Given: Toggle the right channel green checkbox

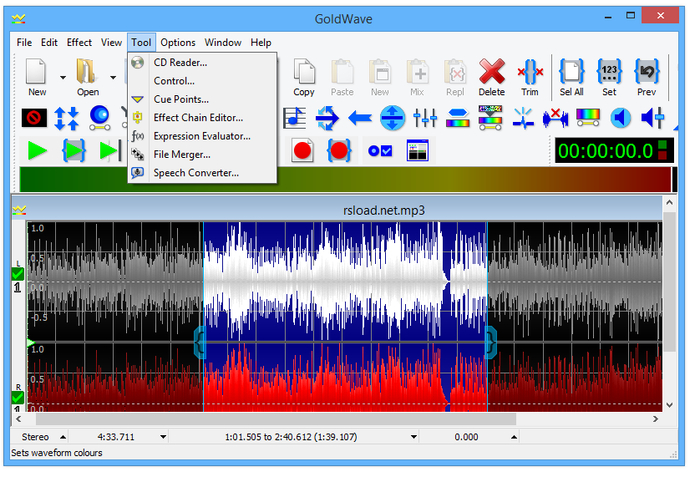Looking at the screenshot, I should (17, 397).
